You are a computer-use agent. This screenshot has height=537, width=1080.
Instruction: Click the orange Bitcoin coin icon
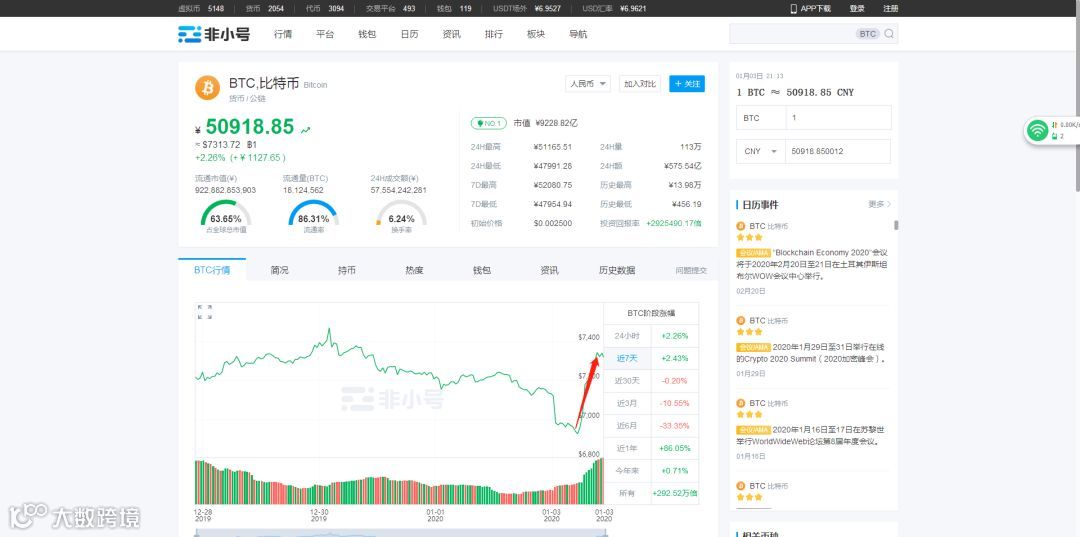coord(207,87)
